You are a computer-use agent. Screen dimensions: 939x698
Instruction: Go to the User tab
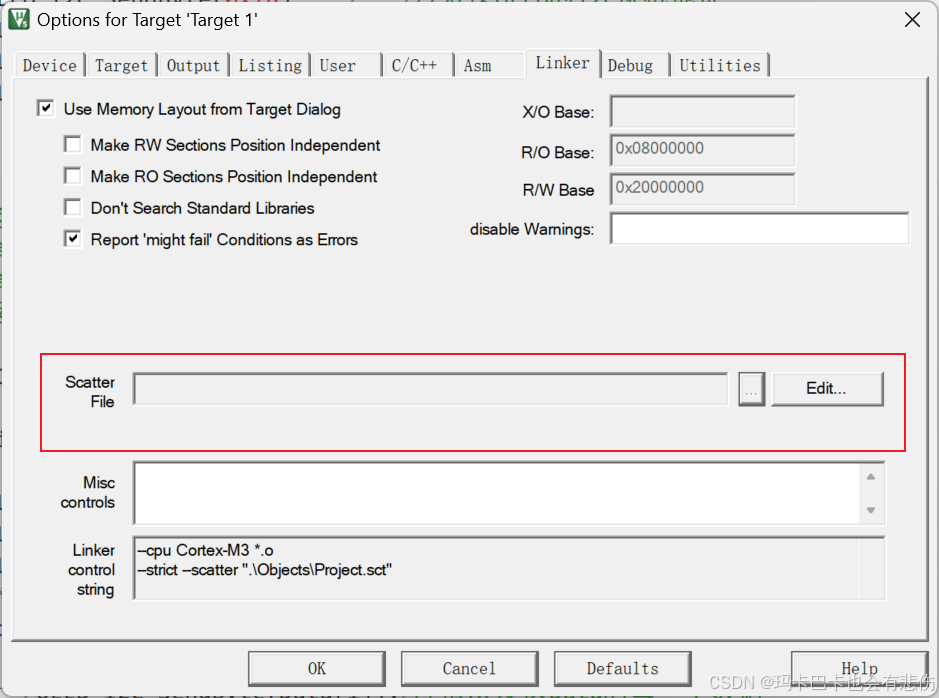pyautogui.click(x=346, y=65)
